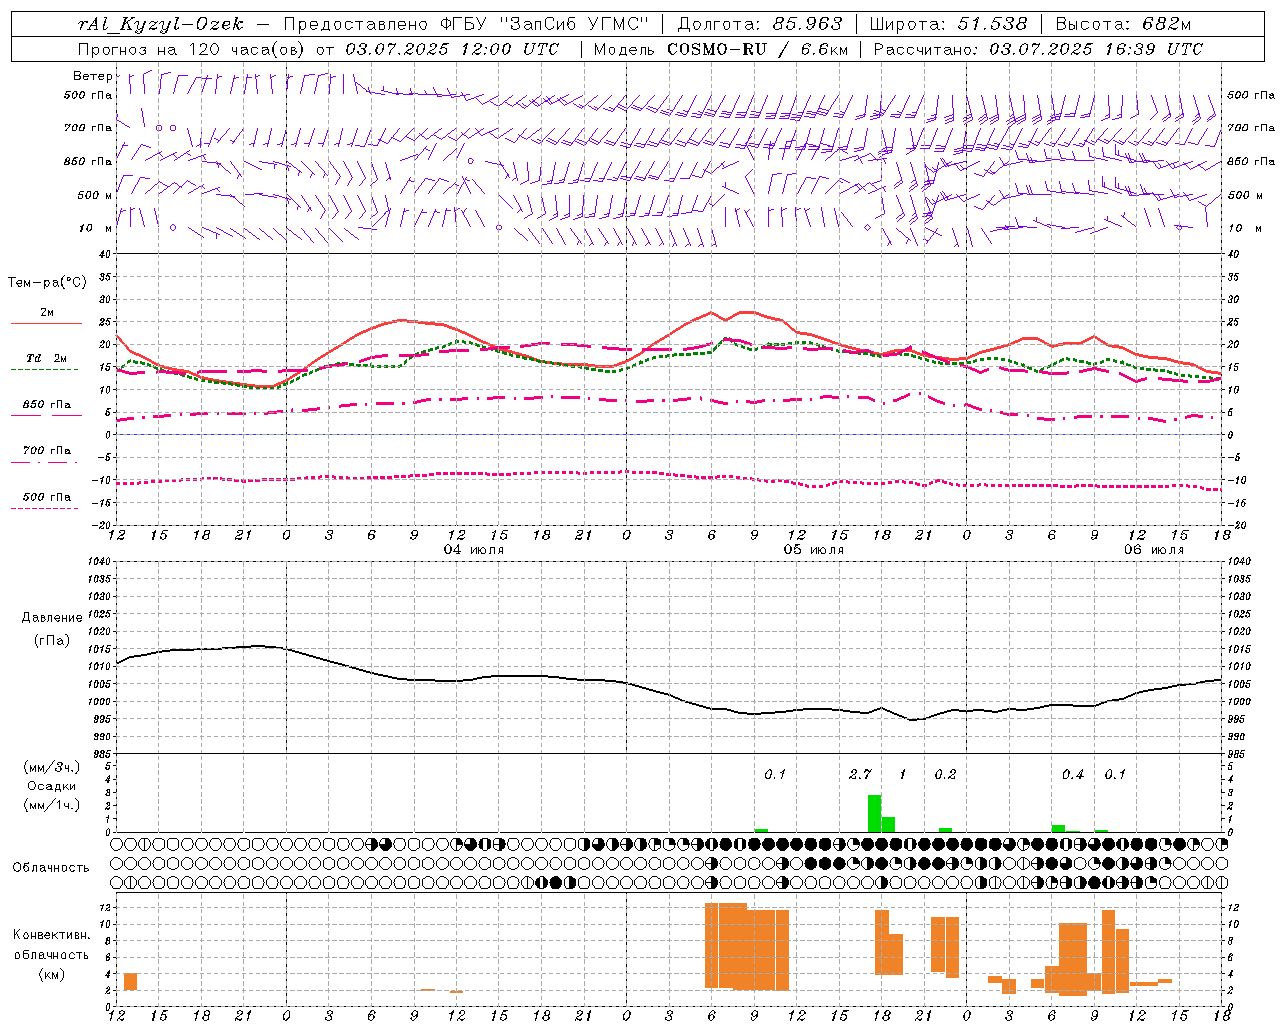The height and width of the screenshot is (1024, 1280).
Task: Click the Ветер wind panel label
Action: [x=92, y=76]
